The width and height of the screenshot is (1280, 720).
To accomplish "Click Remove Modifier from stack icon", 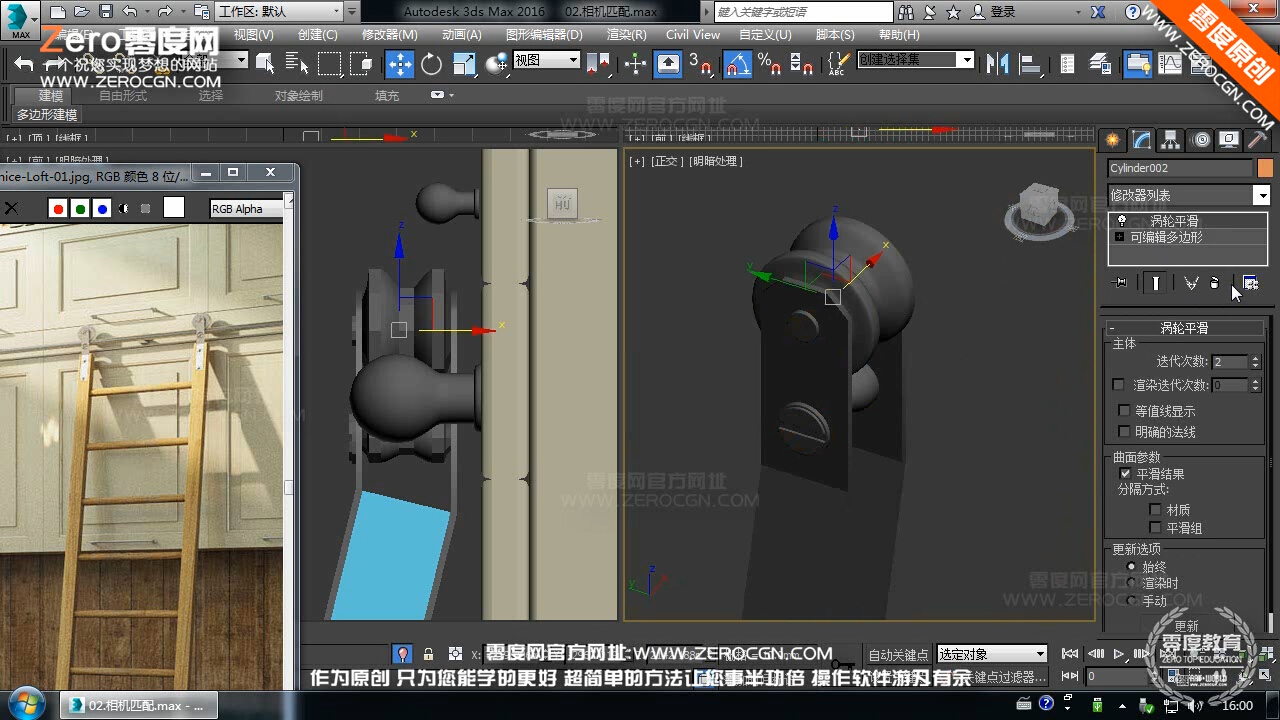I will 1214,283.
